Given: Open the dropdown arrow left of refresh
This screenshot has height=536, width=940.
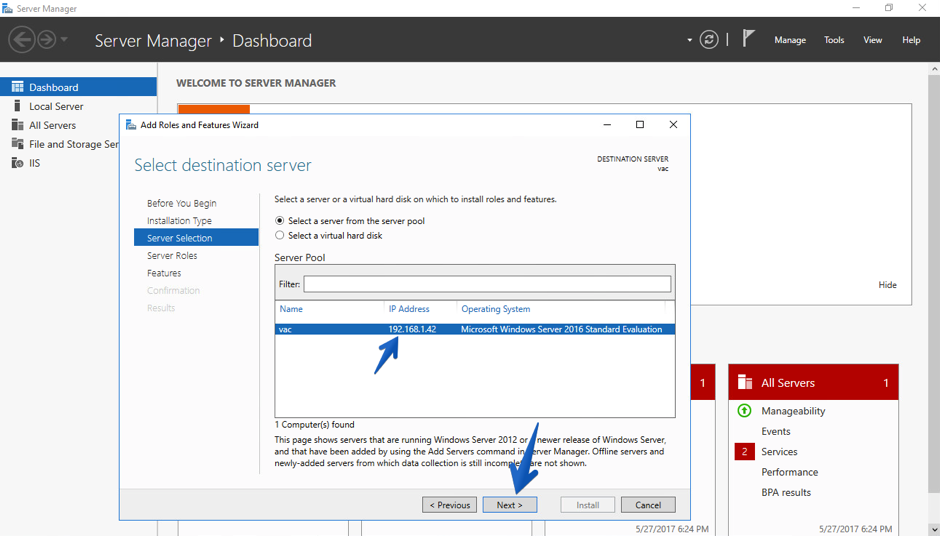Looking at the screenshot, I should tap(689, 40).
